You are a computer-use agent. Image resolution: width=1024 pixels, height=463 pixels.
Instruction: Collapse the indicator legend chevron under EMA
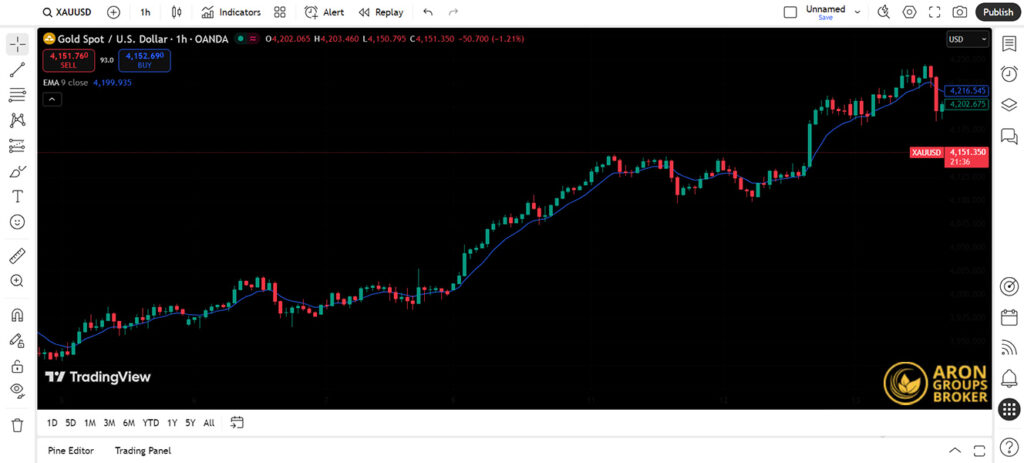click(51, 99)
